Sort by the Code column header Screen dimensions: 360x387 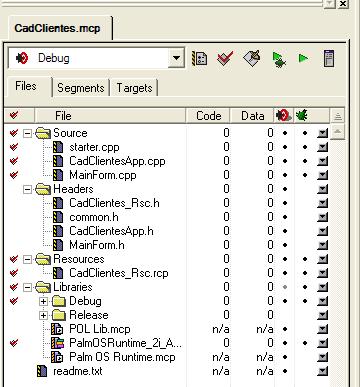coord(208,116)
